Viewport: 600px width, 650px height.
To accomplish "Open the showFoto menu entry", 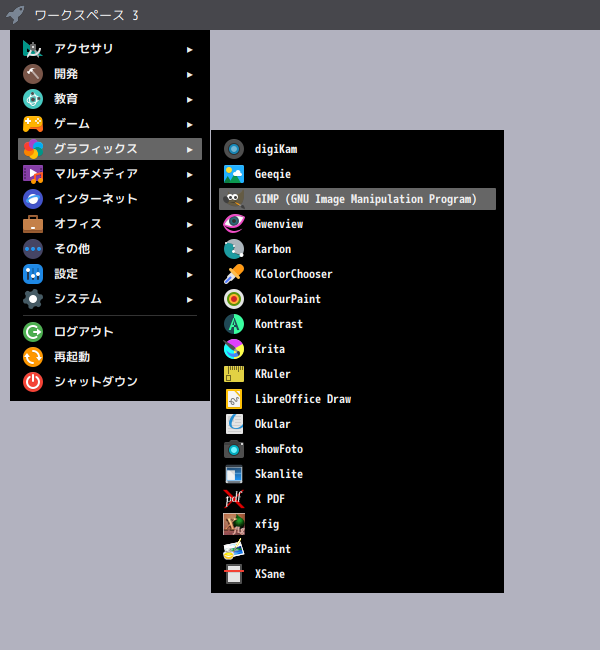I will pos(357,449).
